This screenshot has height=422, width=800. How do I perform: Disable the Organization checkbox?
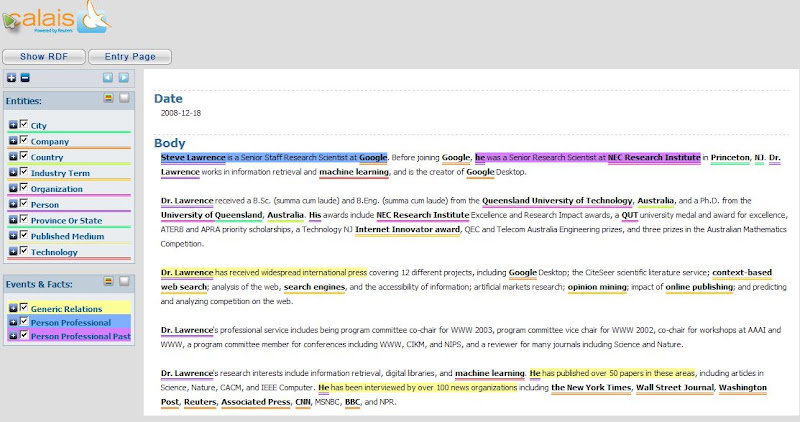pos(23,187)
